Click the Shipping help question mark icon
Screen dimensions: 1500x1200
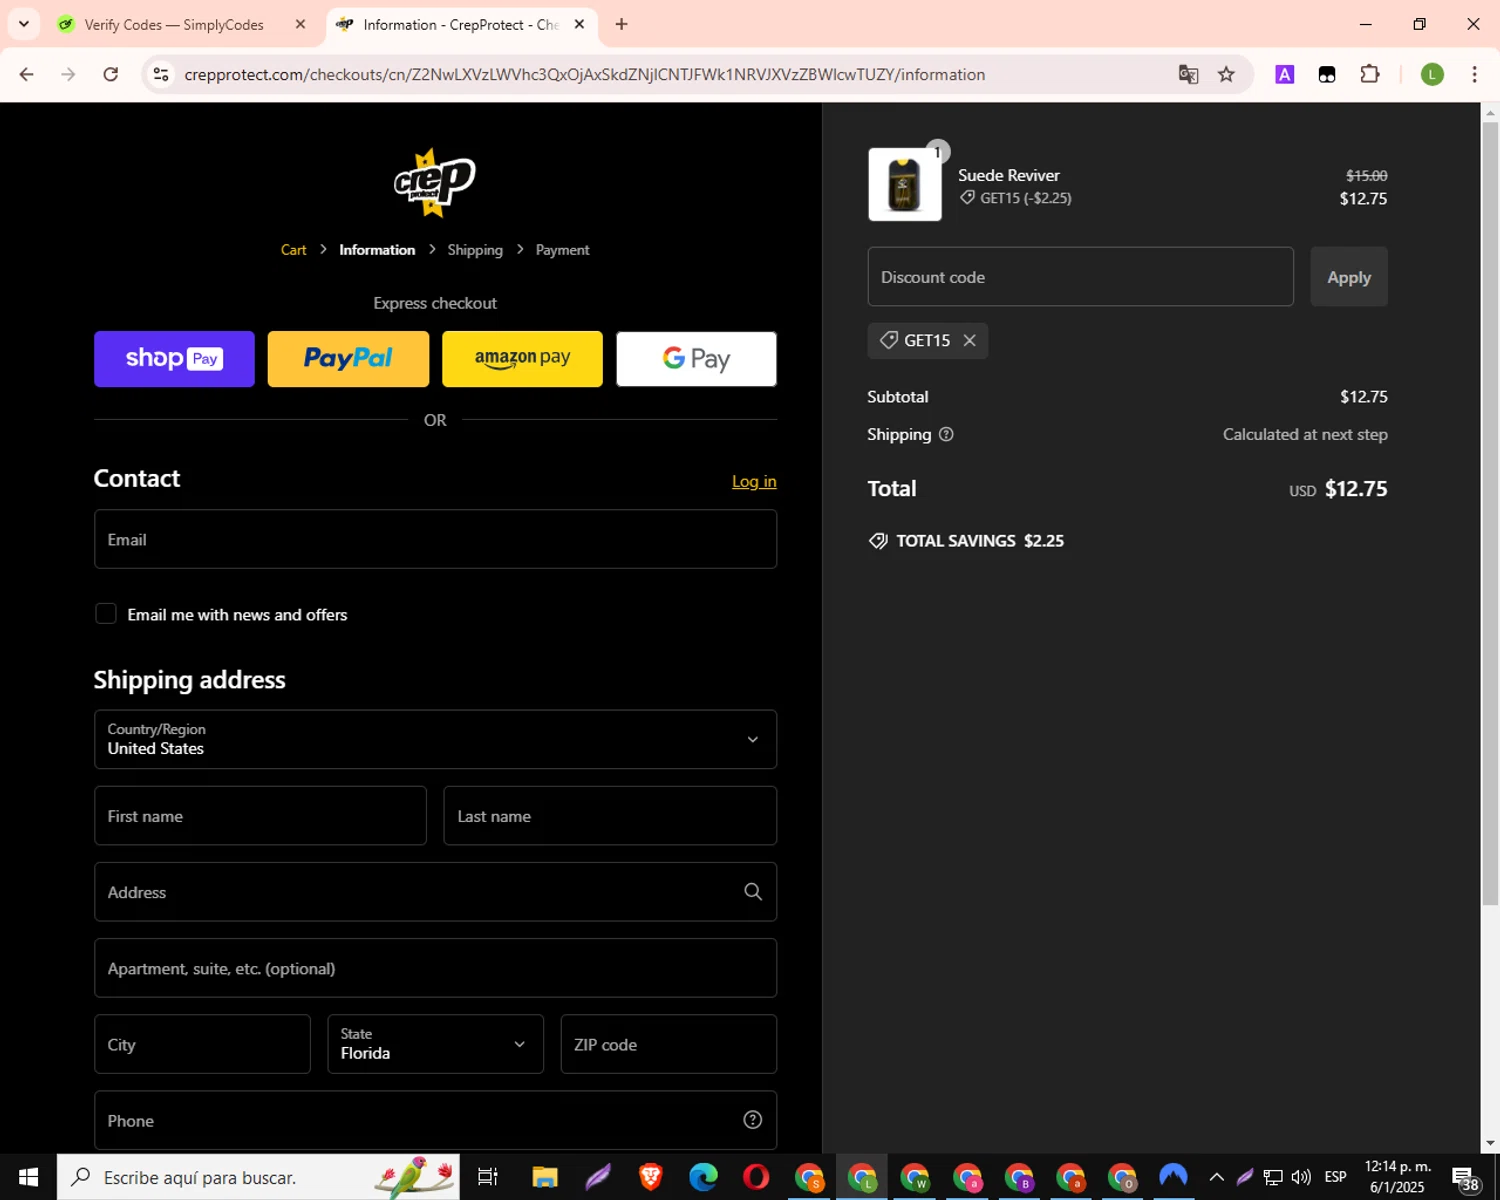click(946, 434)
